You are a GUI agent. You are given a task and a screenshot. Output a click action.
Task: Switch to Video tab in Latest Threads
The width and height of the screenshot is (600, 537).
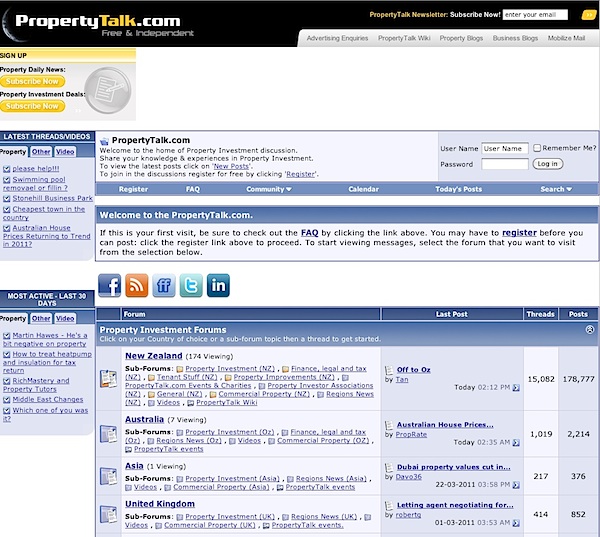tap(65, 152)
